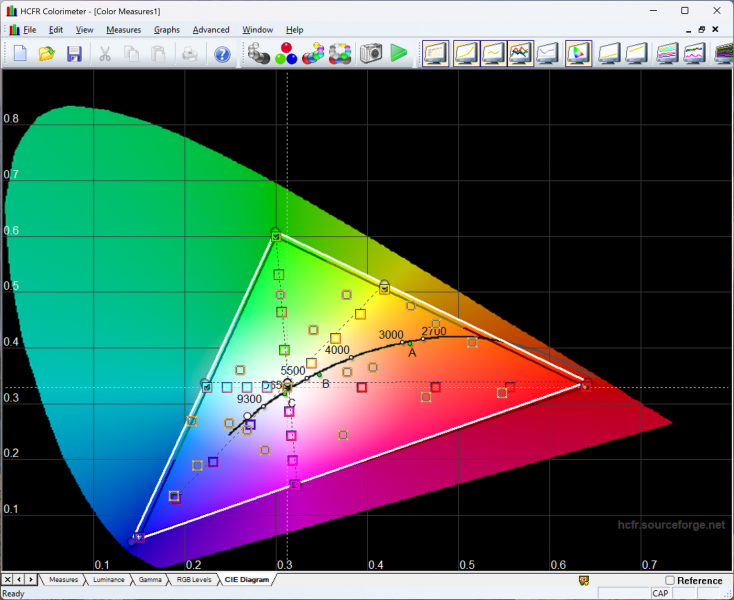The image size is (734, 600).
Task: Save using the floppy disk icon
Action: (x=74, y=53)
